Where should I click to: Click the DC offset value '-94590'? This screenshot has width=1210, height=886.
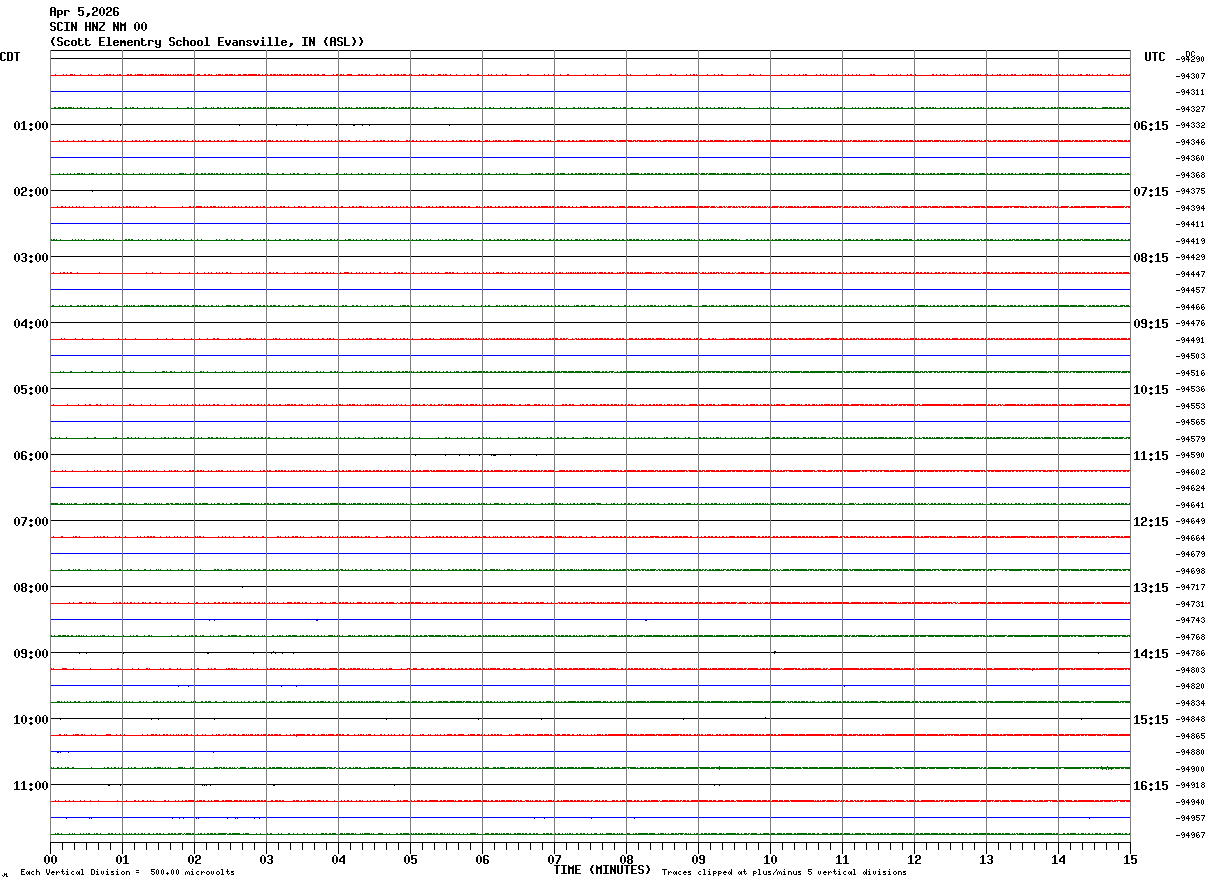click(x=1190, y=456)
